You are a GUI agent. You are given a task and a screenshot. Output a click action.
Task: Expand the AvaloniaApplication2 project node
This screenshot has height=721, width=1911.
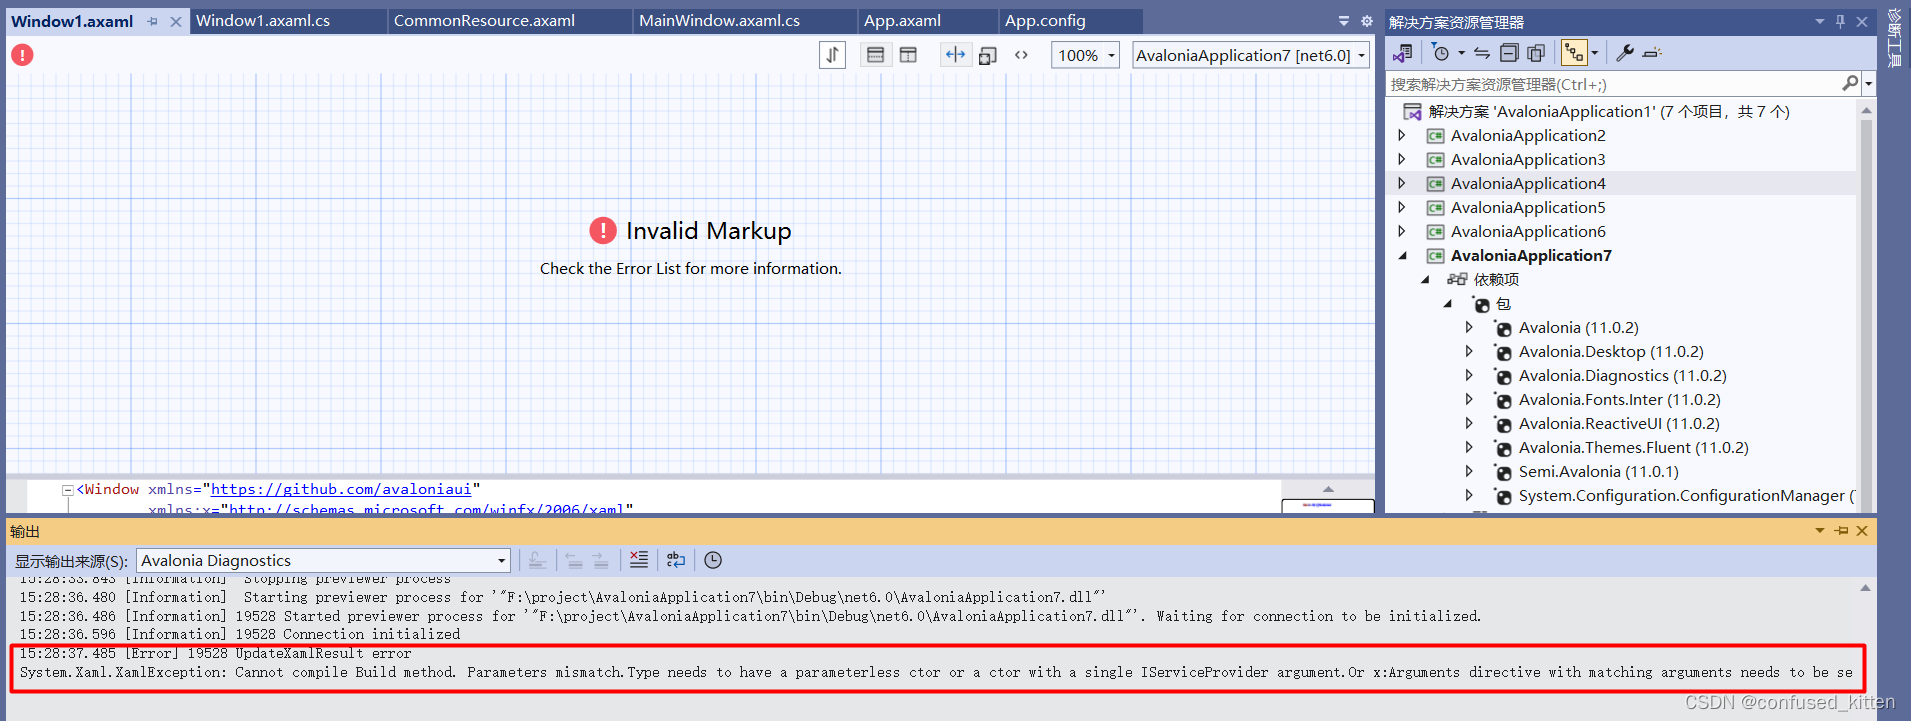click(x=1402, y=135)
